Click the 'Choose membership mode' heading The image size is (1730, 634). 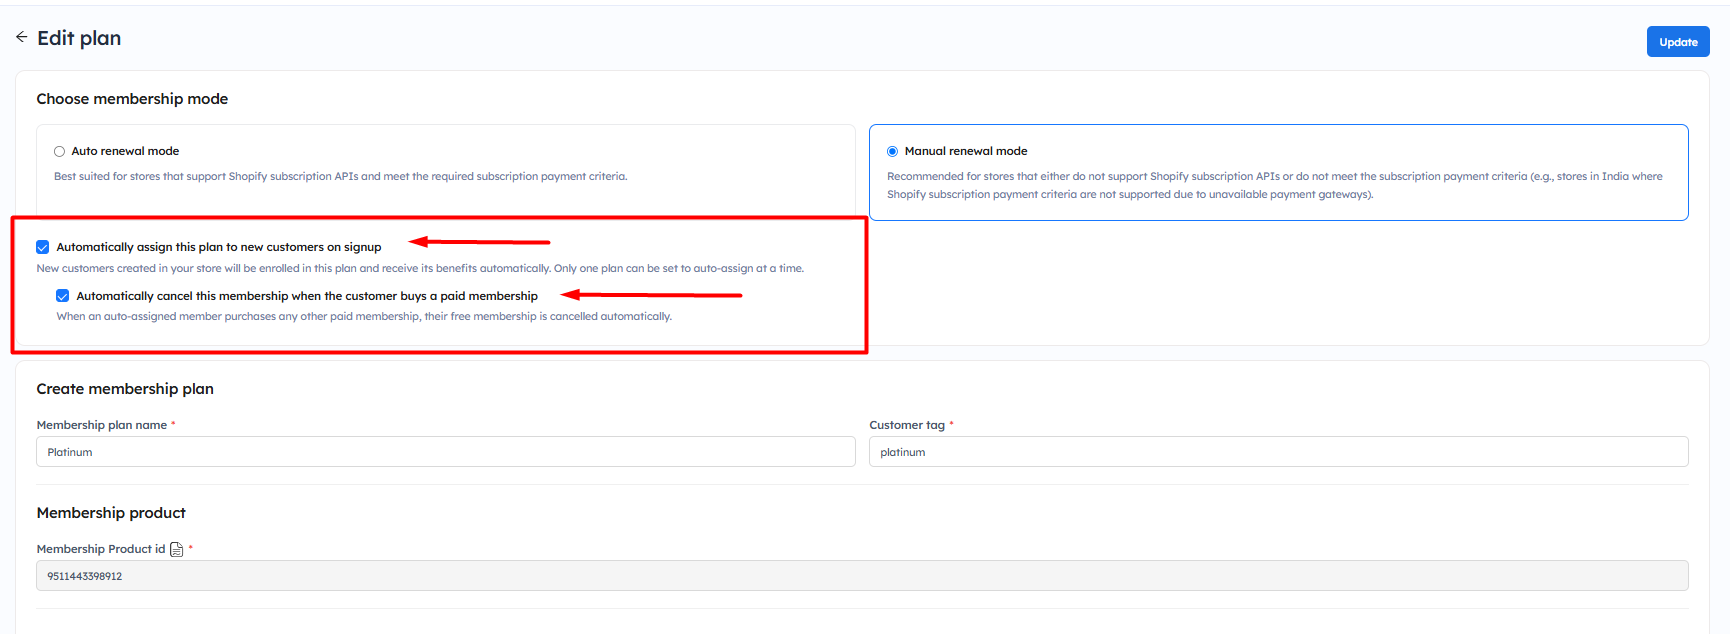132,99
